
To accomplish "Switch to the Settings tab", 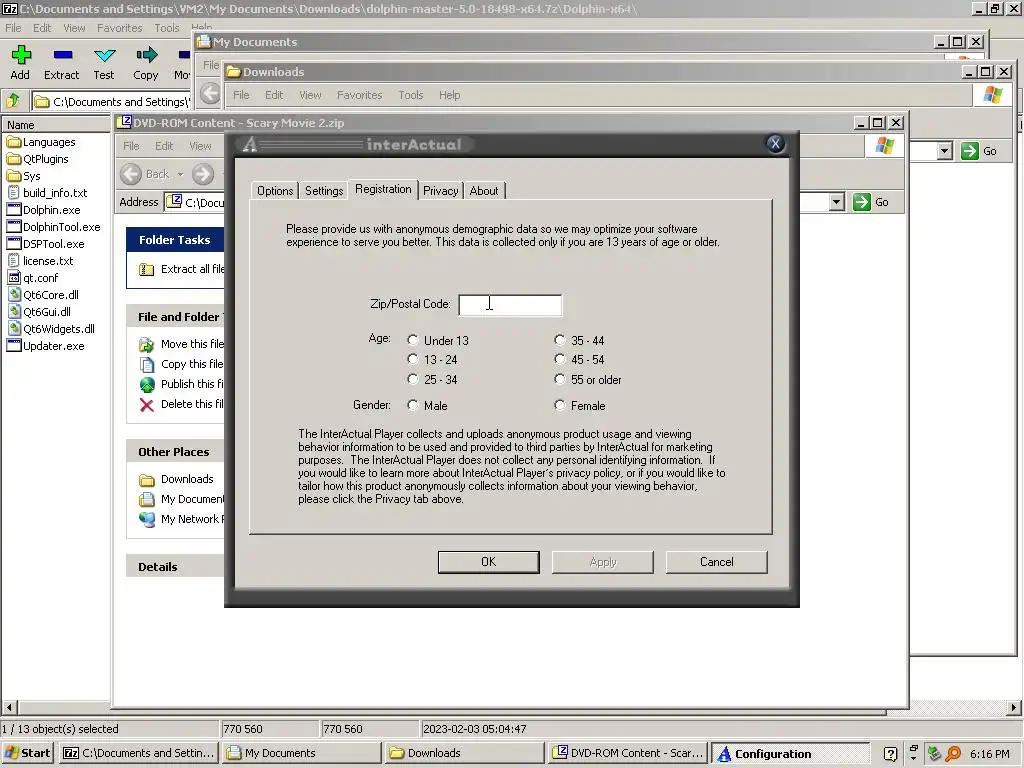I will 324,191.
